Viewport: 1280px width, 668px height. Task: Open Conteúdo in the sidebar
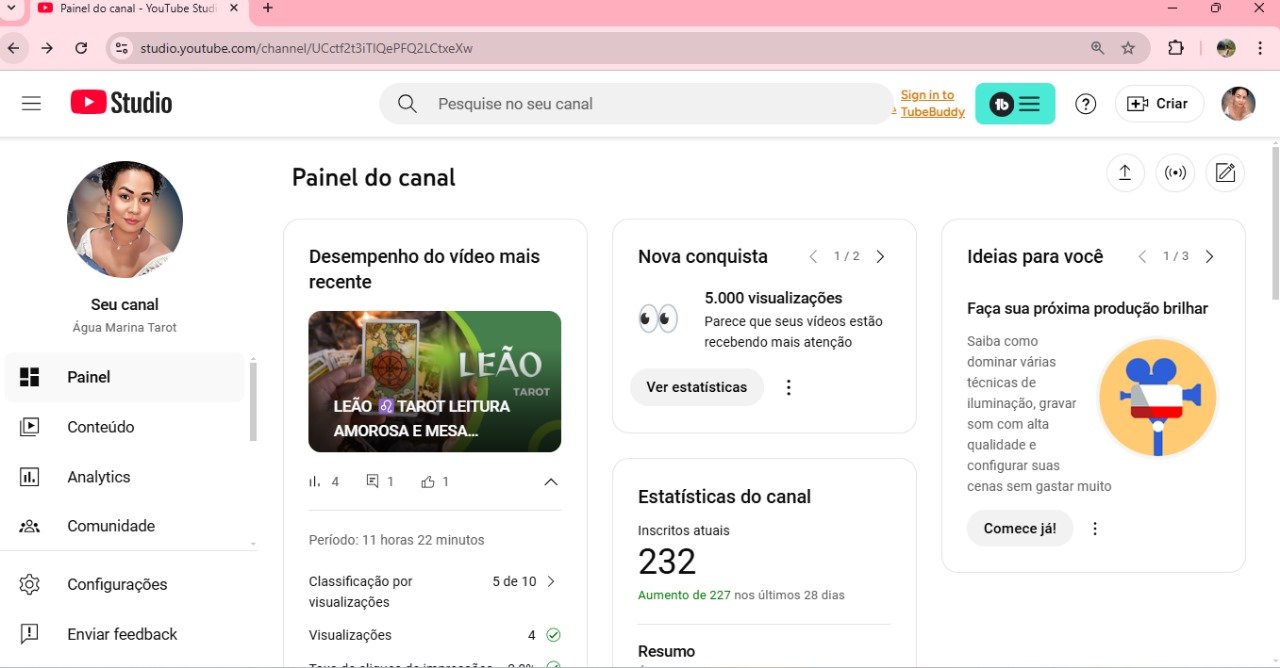[x=124, y=427]
